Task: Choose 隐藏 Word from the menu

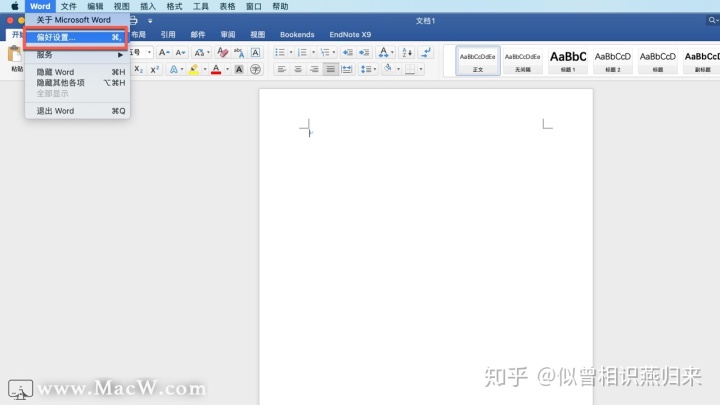Action: coord(77,72)
